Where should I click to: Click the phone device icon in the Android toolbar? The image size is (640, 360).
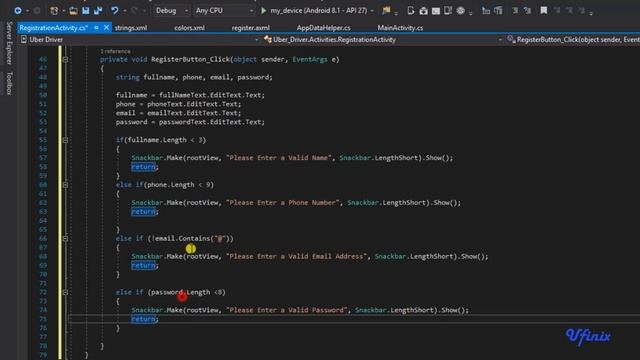point(411,11)
